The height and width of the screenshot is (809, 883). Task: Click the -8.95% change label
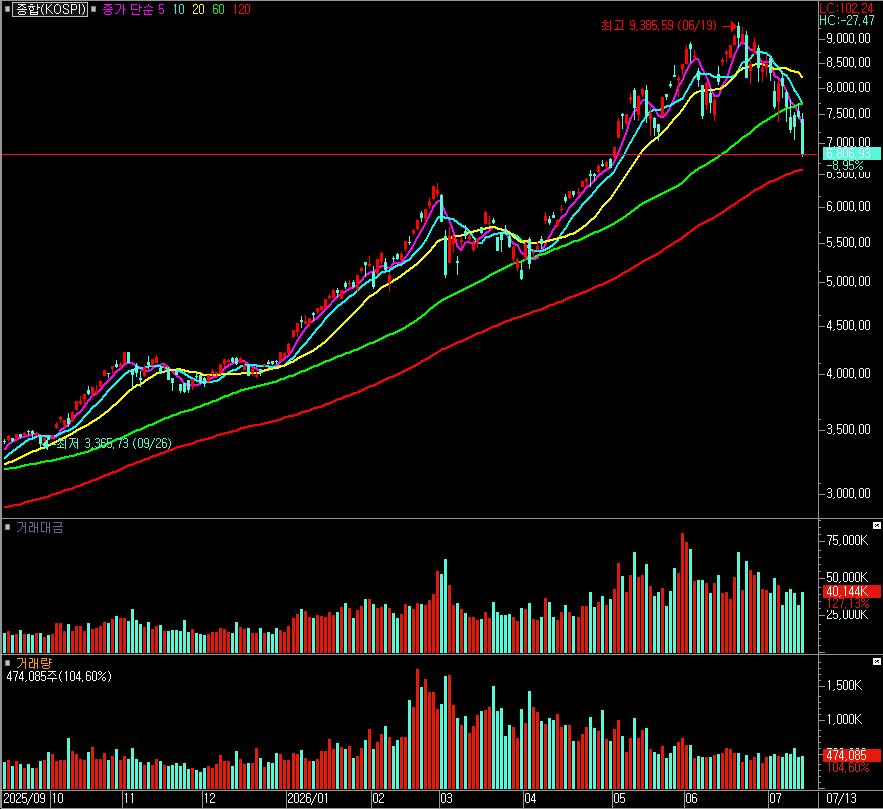click(x=844, y=166)
